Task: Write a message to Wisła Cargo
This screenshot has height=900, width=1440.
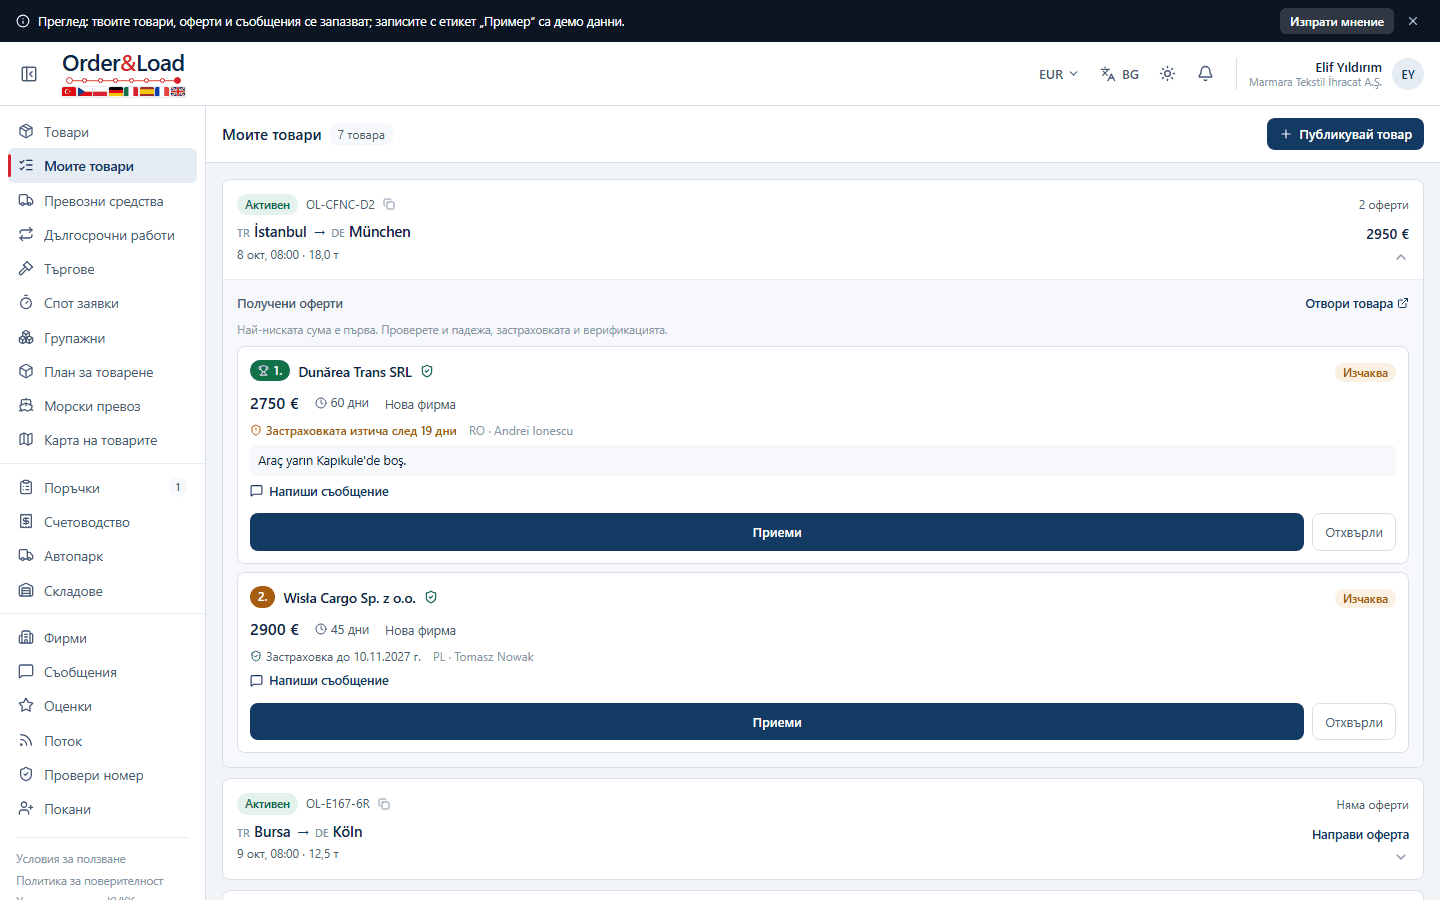Action: coord(319,680)
